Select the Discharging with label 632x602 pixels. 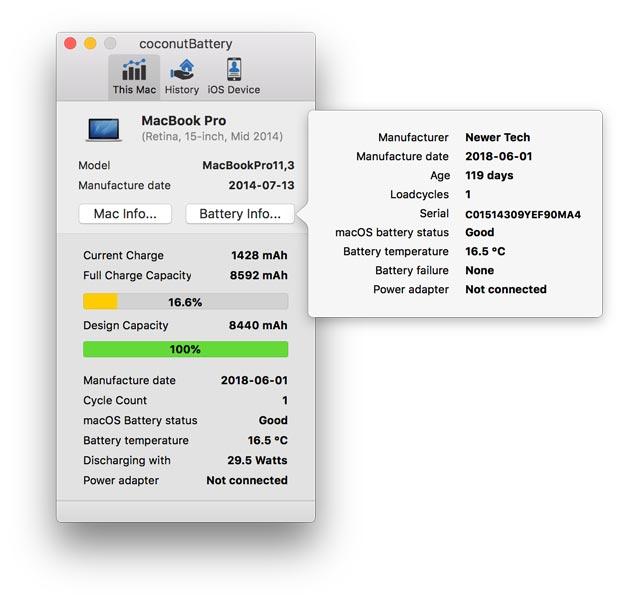[x=127, y=461]
